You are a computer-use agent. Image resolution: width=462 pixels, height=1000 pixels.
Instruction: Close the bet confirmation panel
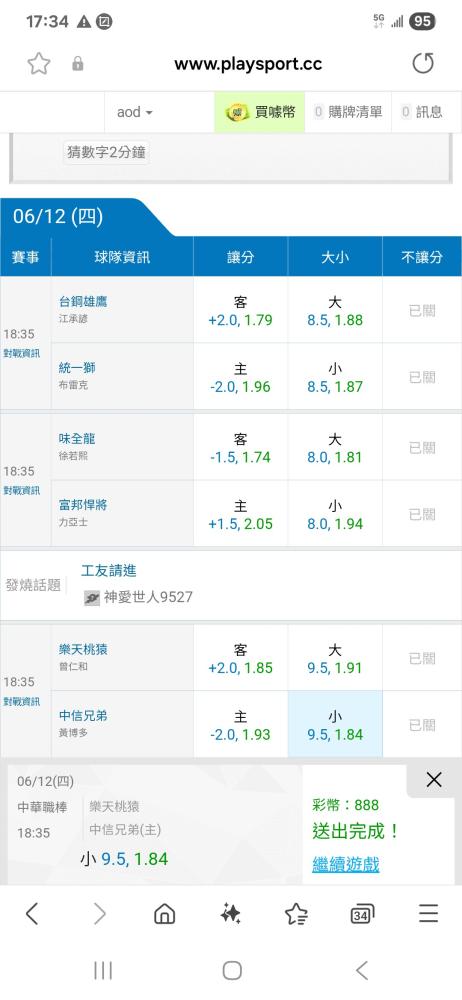(x=434, y=779)
